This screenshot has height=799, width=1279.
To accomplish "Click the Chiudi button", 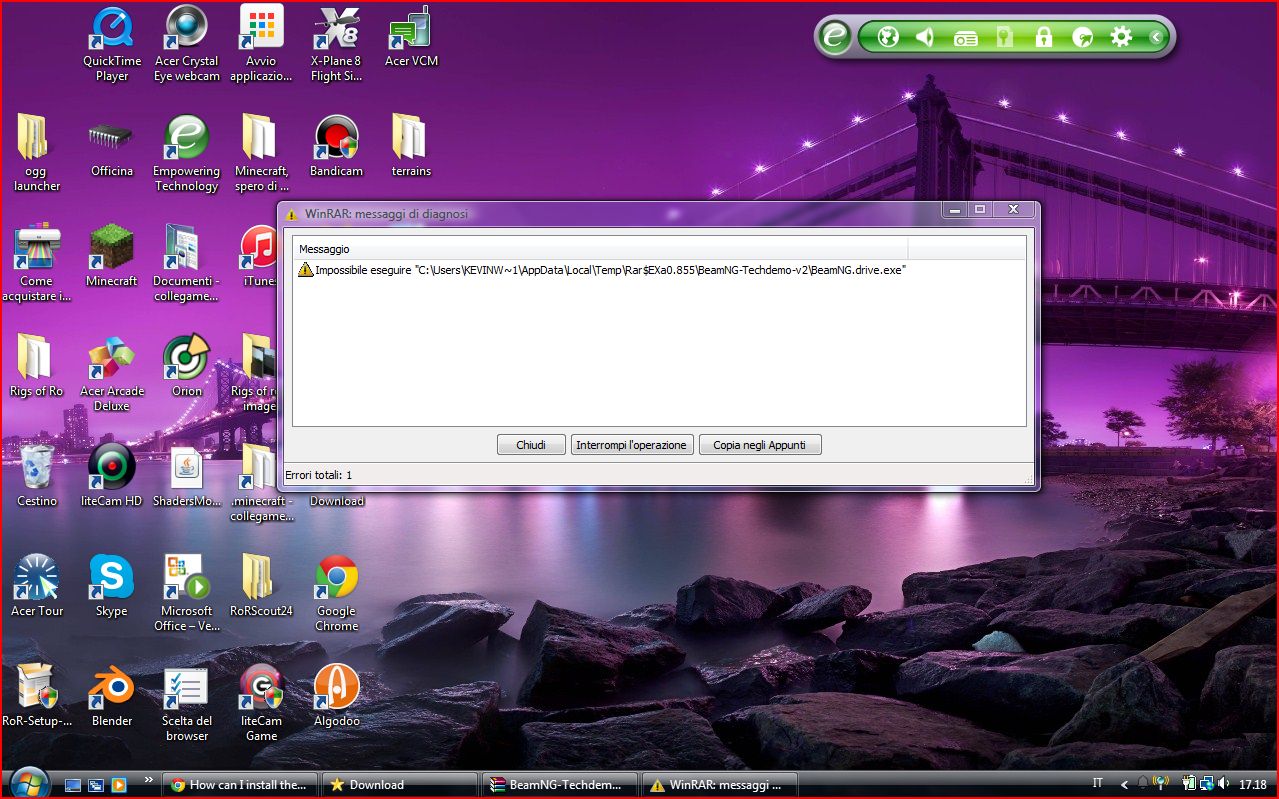I will click(x=531, y=445).
